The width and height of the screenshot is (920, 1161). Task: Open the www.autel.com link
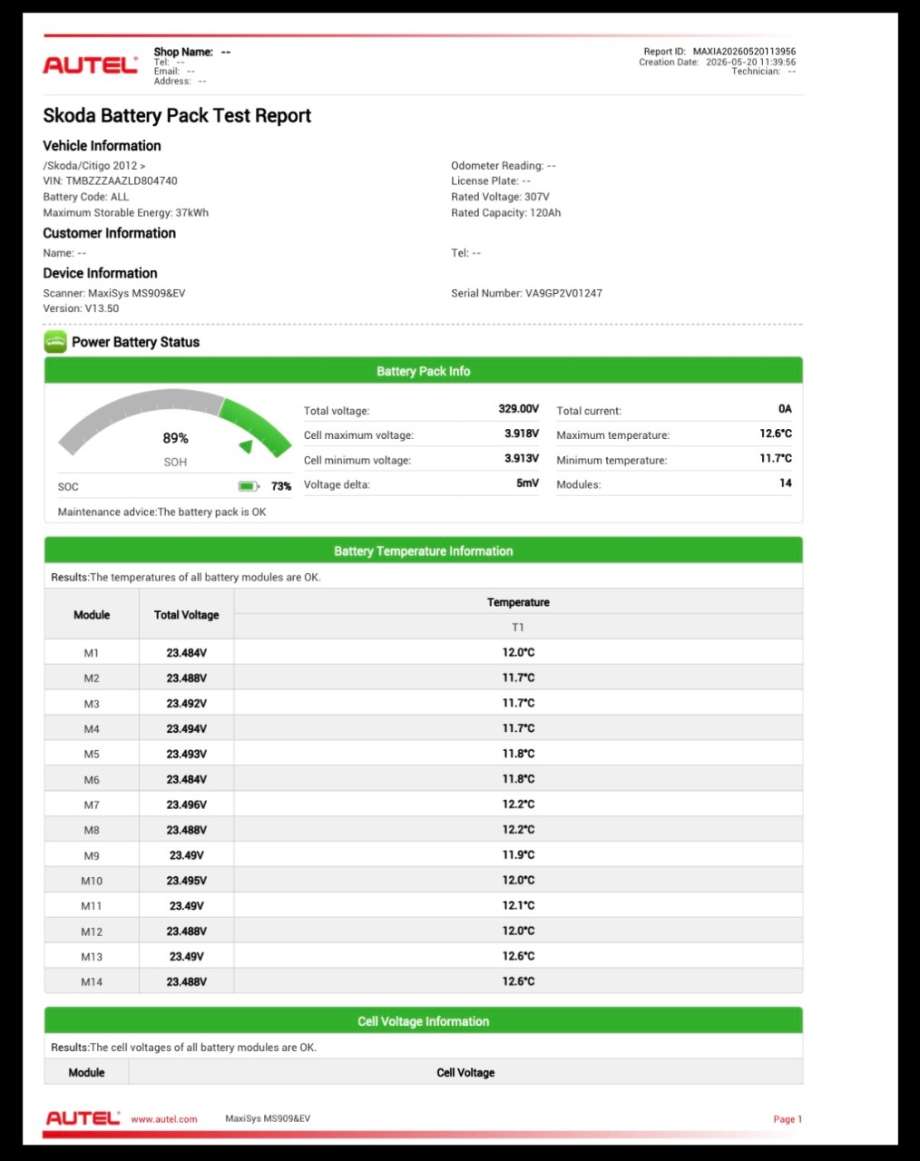[164, 1119]
